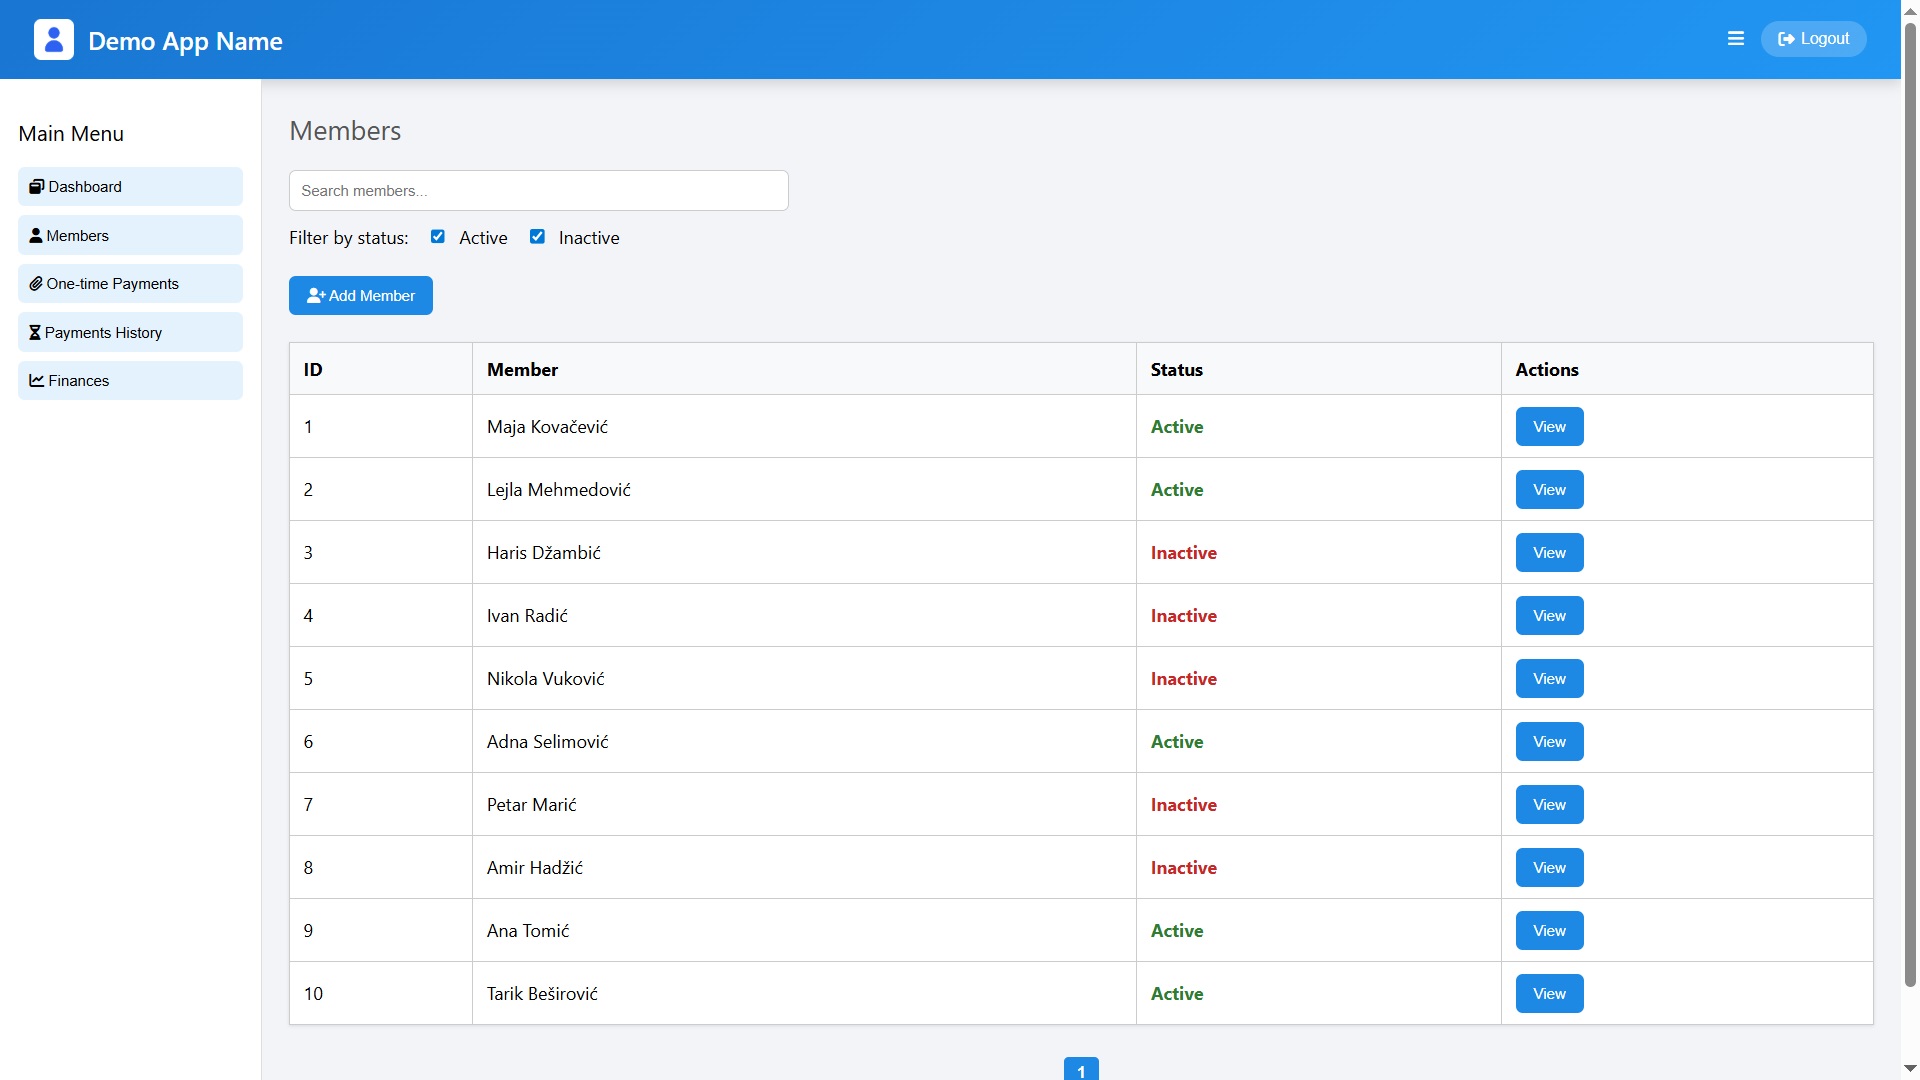Image resolution: width=1920 pixels, height=1080 pixels.
Task: Click the Demo App Name title link
Action: (185, 41)
